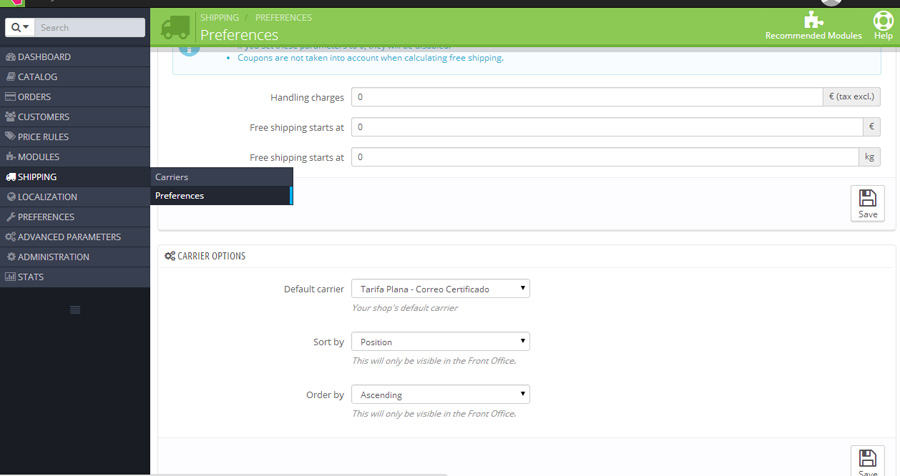Open the Sort by dropdown
Screen dimensions: 900x476
click(440, 342)
